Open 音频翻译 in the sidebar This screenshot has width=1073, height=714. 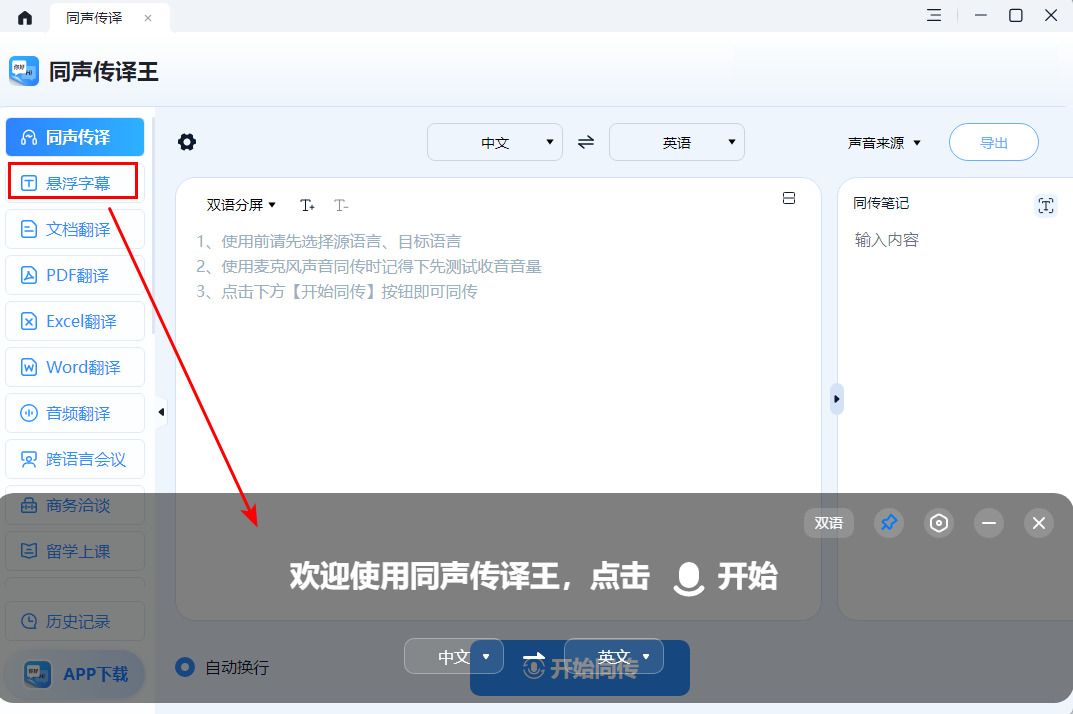[x=75, y=413]
